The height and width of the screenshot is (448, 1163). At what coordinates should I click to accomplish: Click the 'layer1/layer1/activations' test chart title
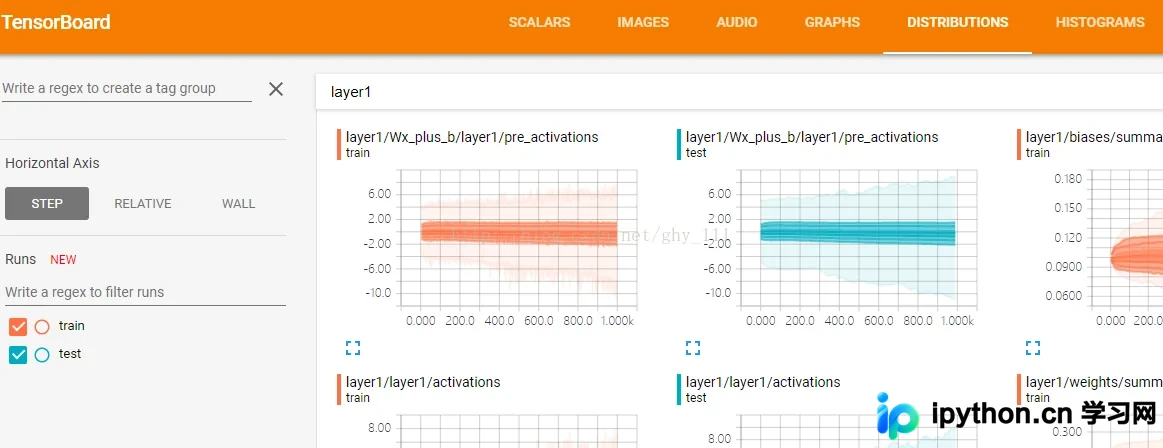coord(763,382)
